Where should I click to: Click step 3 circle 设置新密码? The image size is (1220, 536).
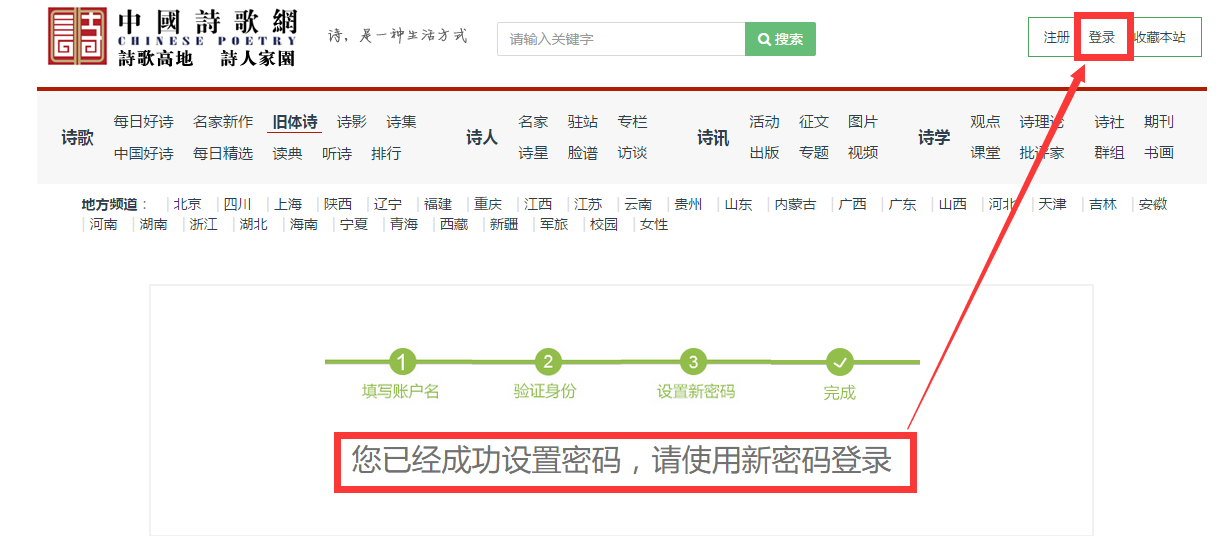pyautogui.click(x=694, y=361)
